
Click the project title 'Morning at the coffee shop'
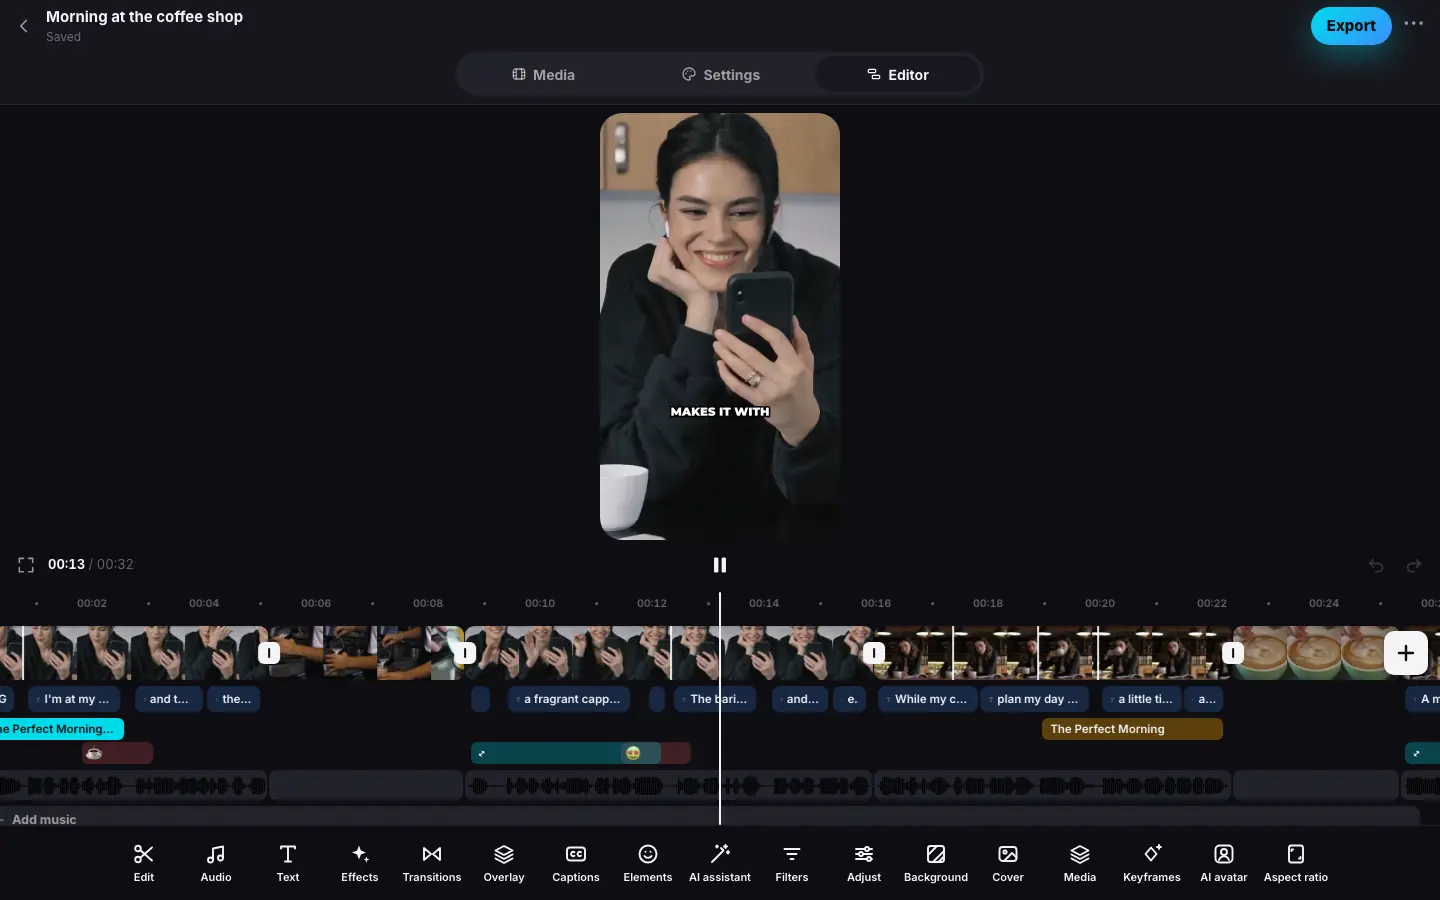(x=144, y=17)
